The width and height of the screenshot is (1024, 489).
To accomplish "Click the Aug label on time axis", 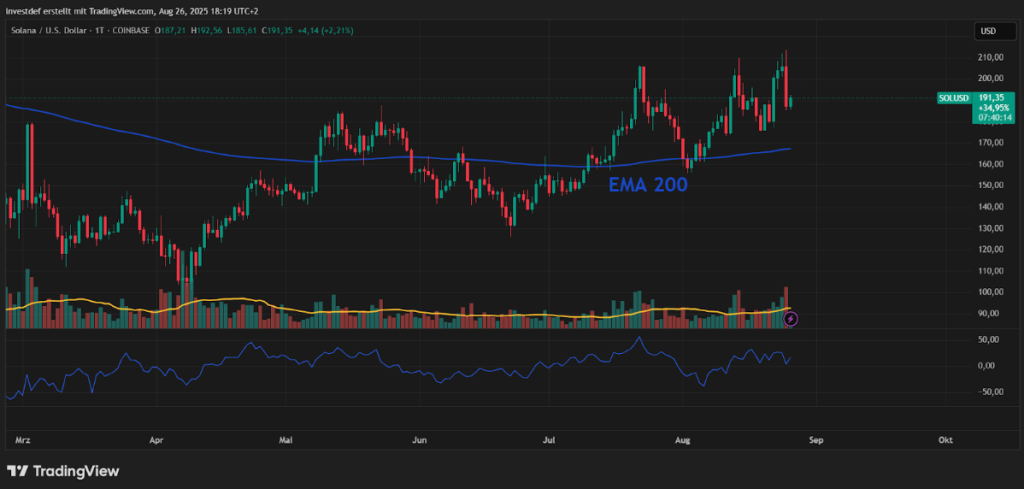I will point(683,439).
